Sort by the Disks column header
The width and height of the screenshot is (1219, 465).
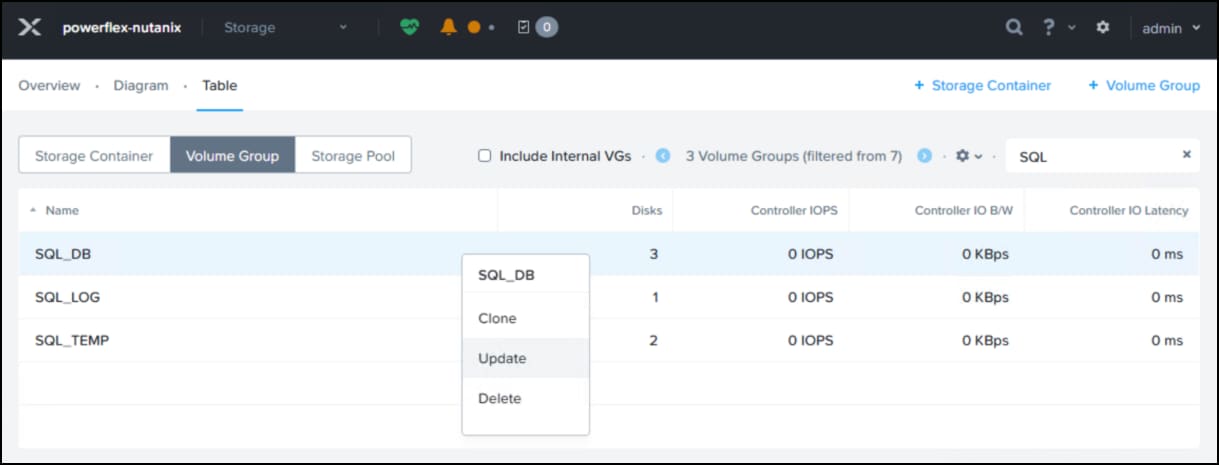[646, 210]
